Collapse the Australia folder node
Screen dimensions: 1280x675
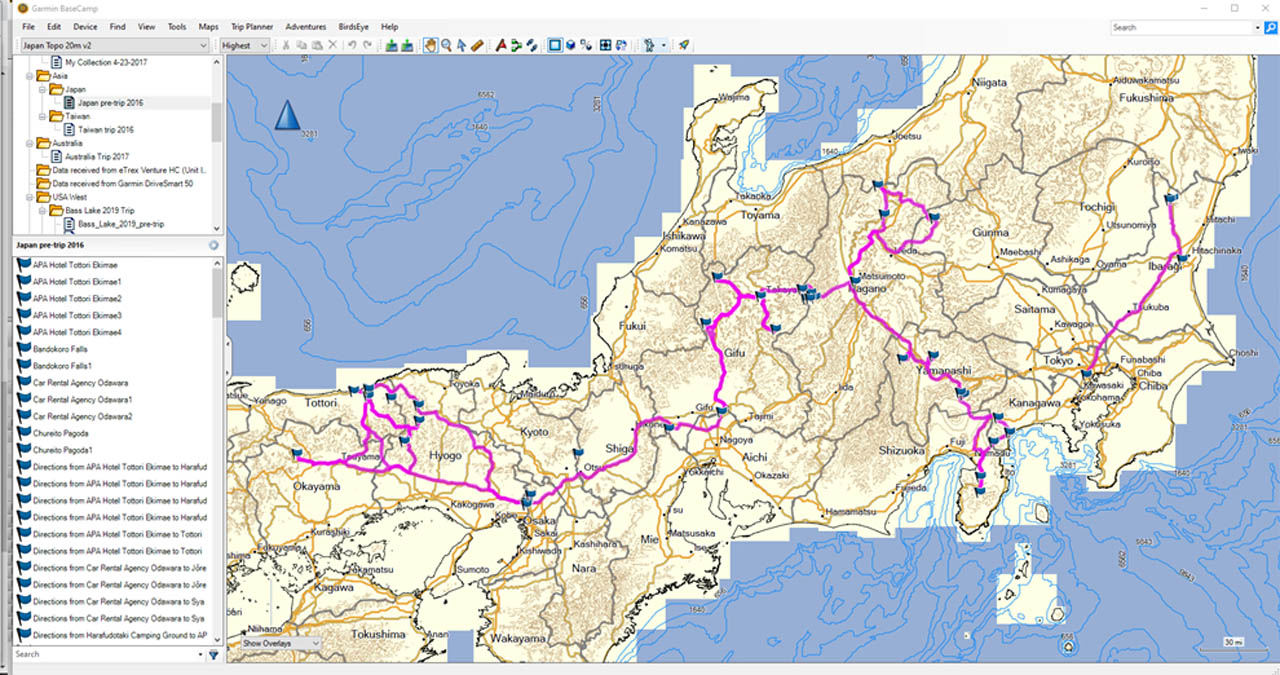click(x=30, y=143)
